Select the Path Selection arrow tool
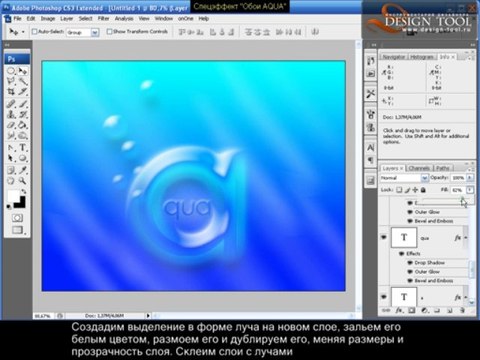 pos(11,158)
